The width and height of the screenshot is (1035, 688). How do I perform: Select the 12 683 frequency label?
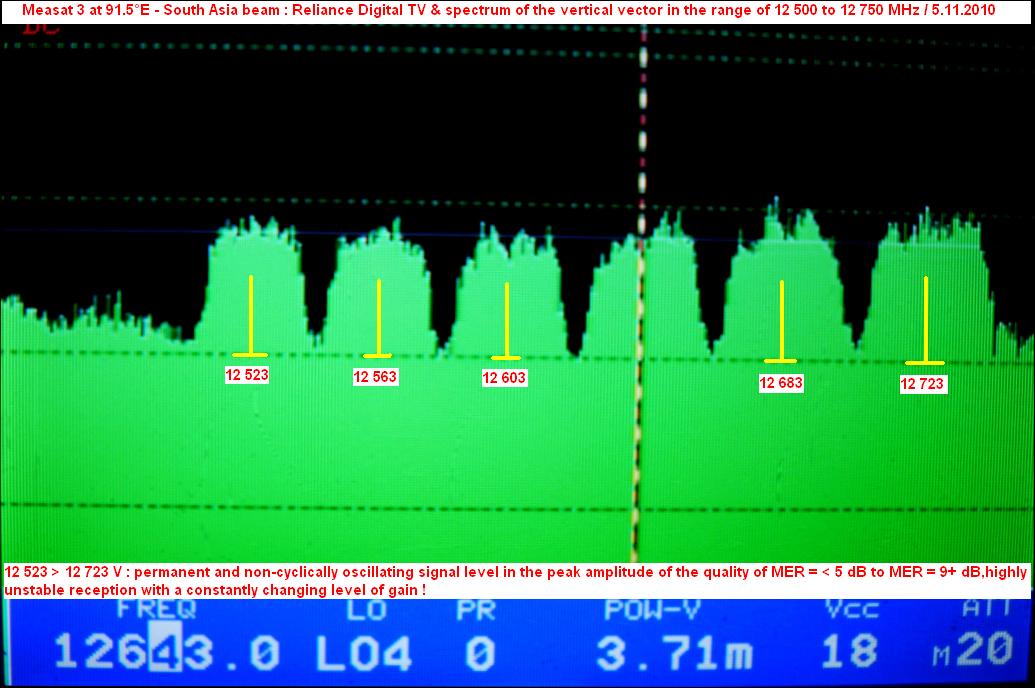pos(781,382)
